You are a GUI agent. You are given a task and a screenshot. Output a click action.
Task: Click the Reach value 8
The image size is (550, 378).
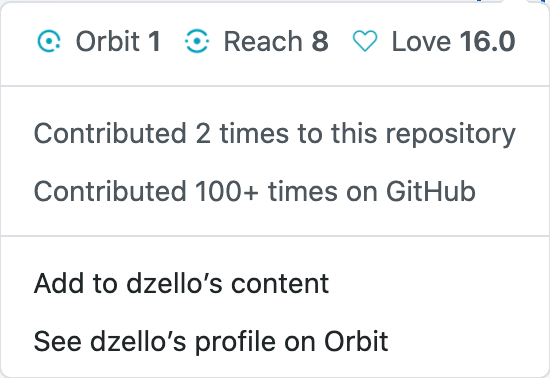320,41
